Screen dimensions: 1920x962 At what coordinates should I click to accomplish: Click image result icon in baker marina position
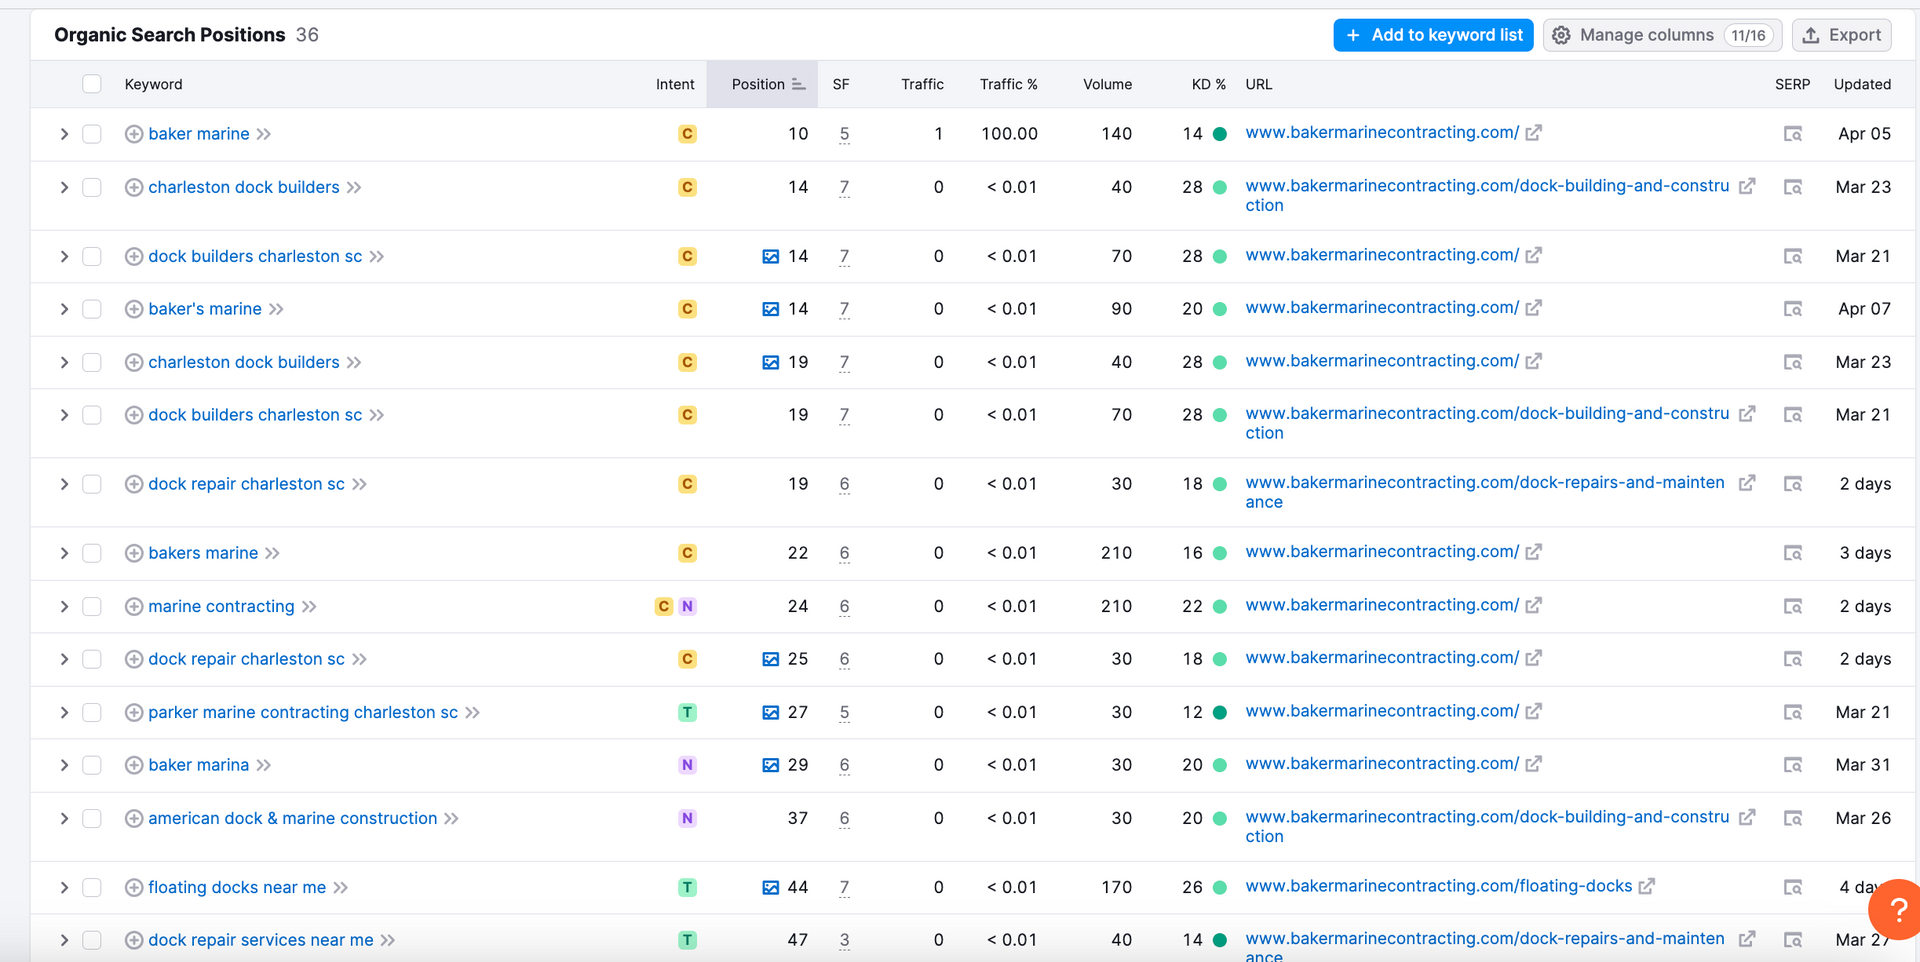pyautogui.click(x=770, y=765)
